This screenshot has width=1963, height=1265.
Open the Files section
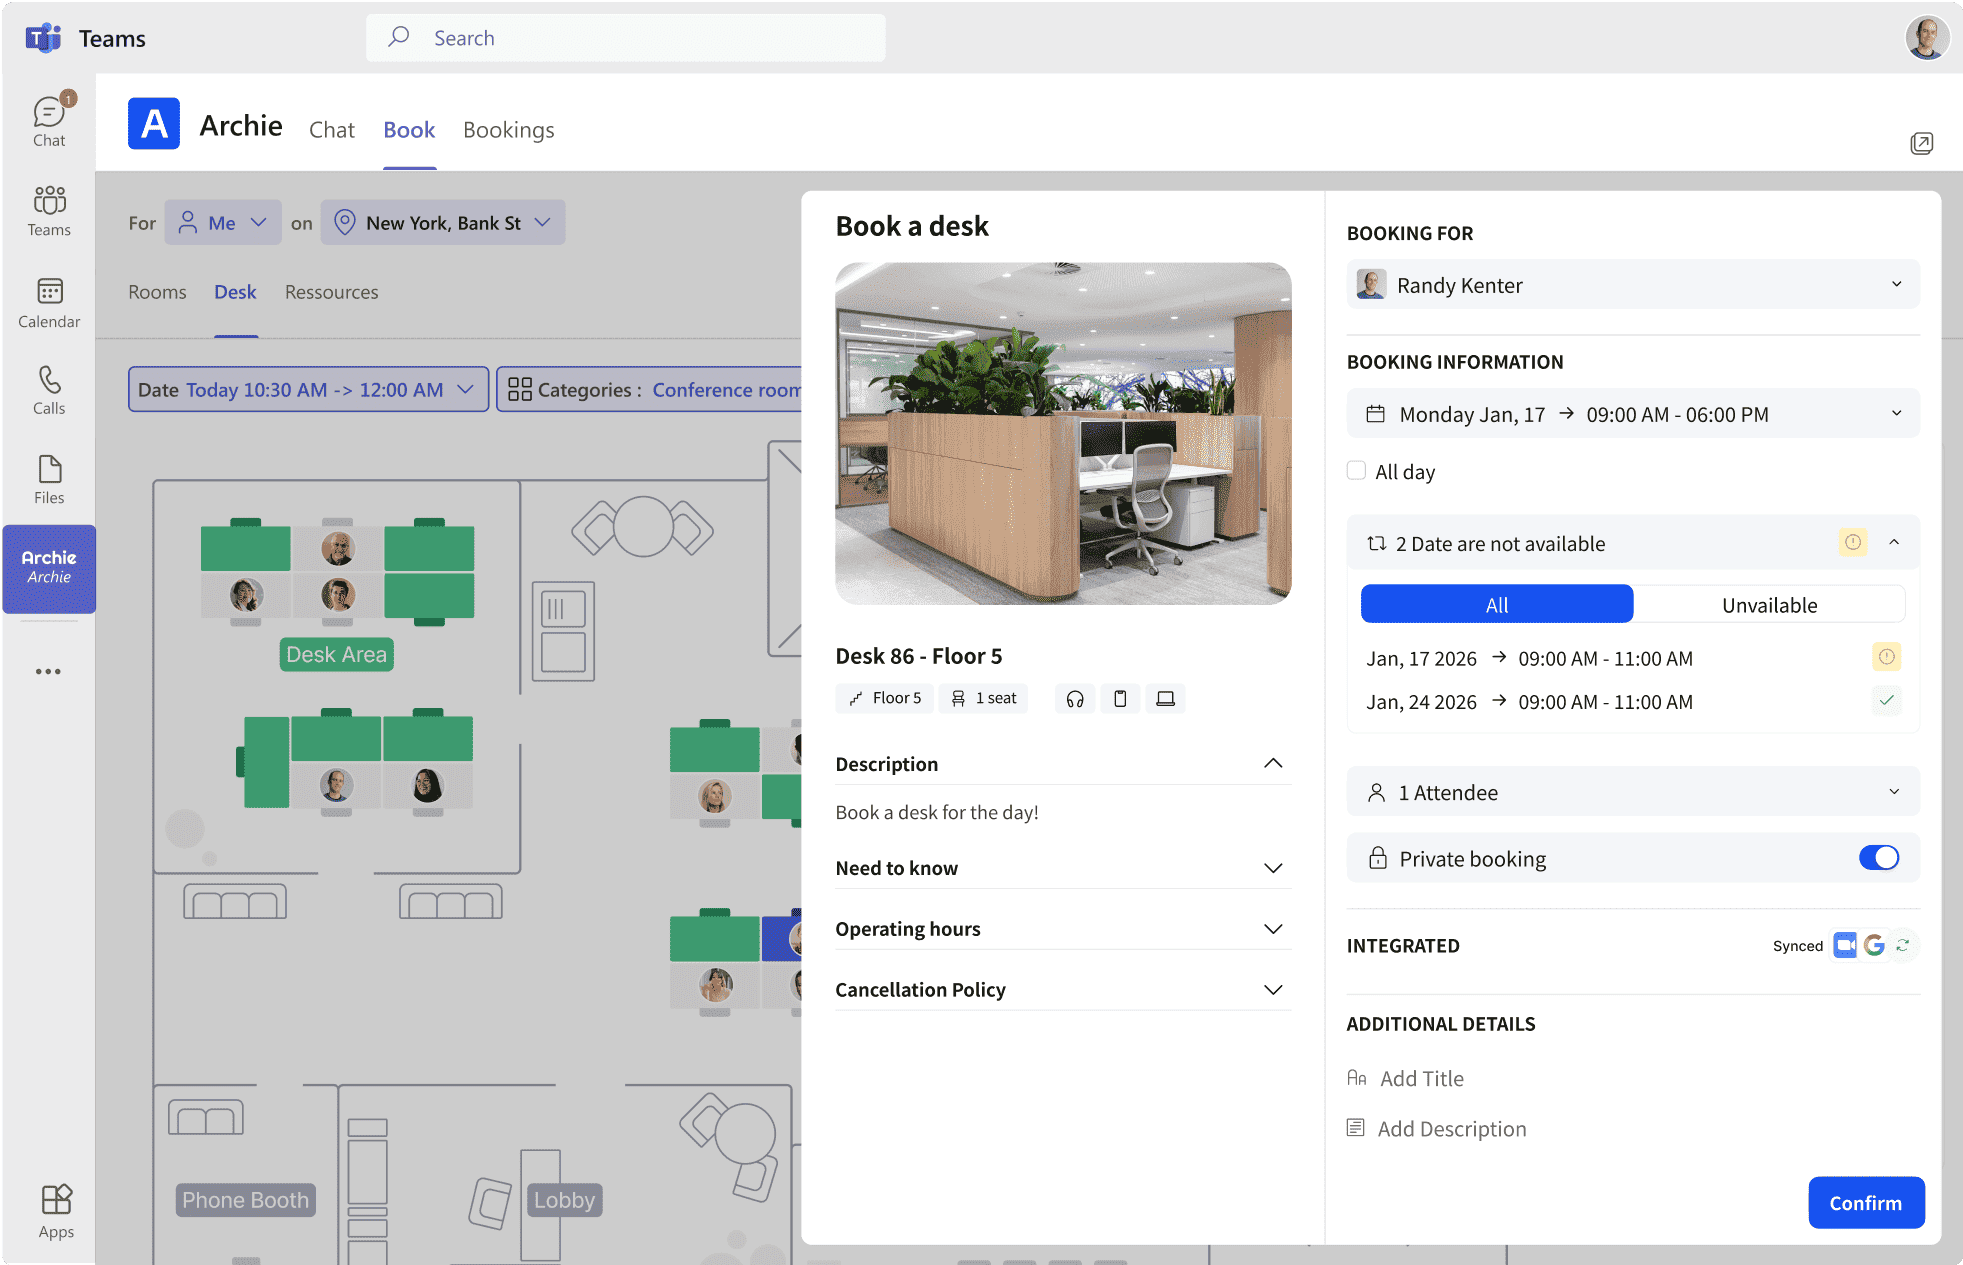tap(48, 473)
